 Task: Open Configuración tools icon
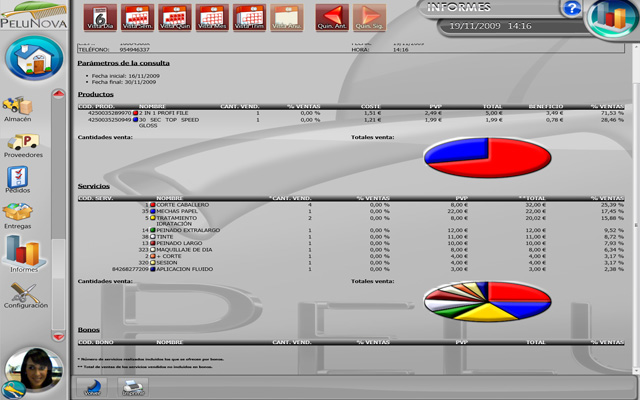click(25, 295)
